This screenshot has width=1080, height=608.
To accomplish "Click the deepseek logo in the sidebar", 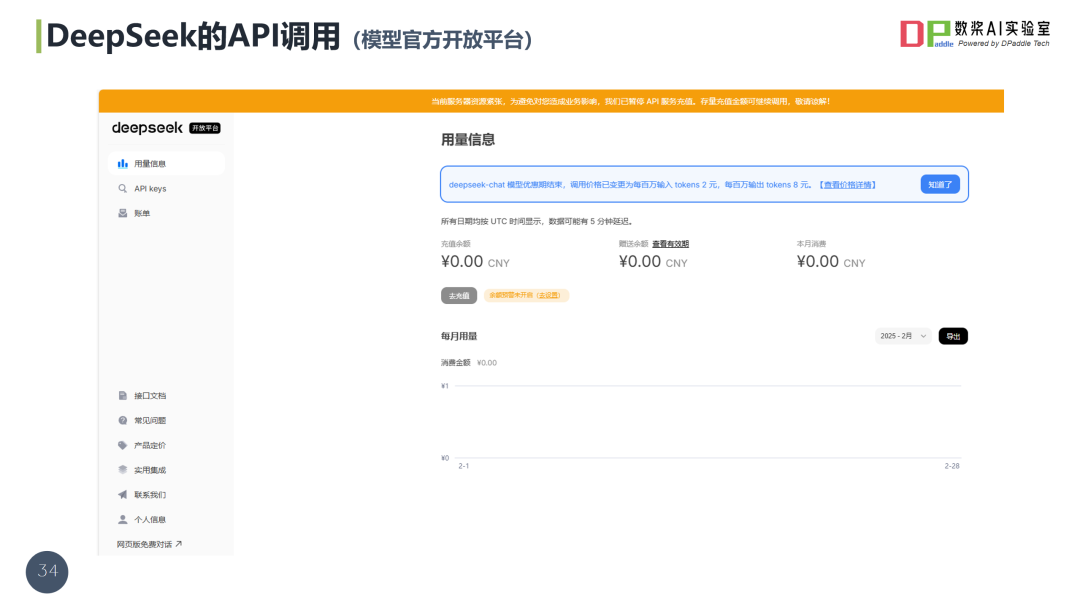I will tap(147, 128).
